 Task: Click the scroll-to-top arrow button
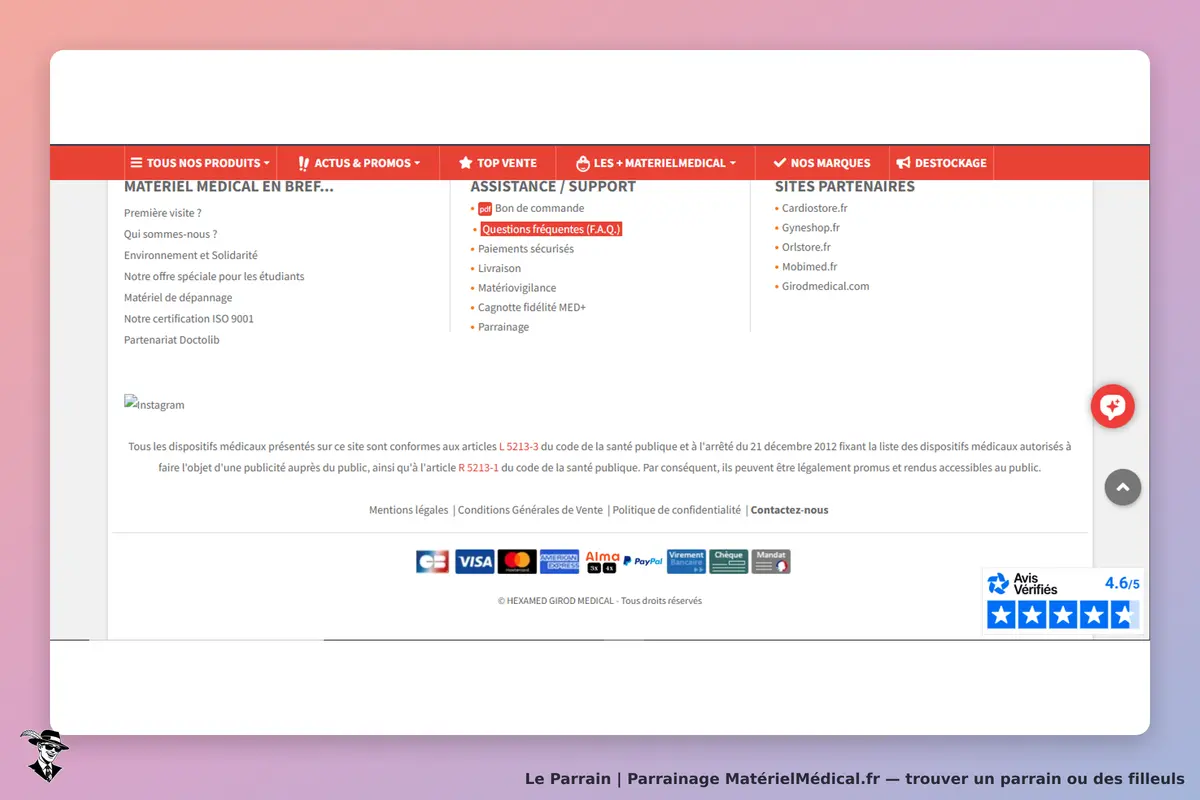pos(1123,487)
